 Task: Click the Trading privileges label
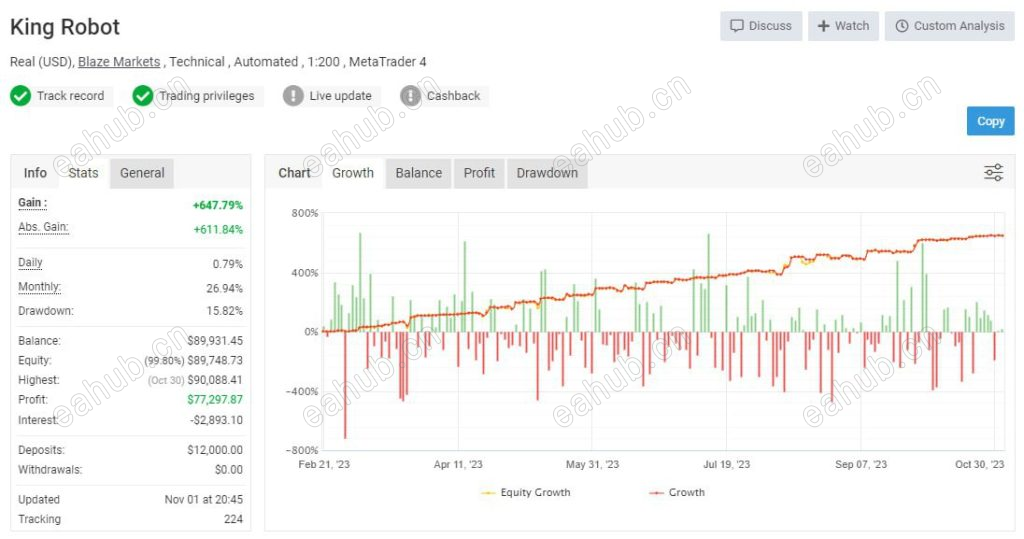(206, 96)
